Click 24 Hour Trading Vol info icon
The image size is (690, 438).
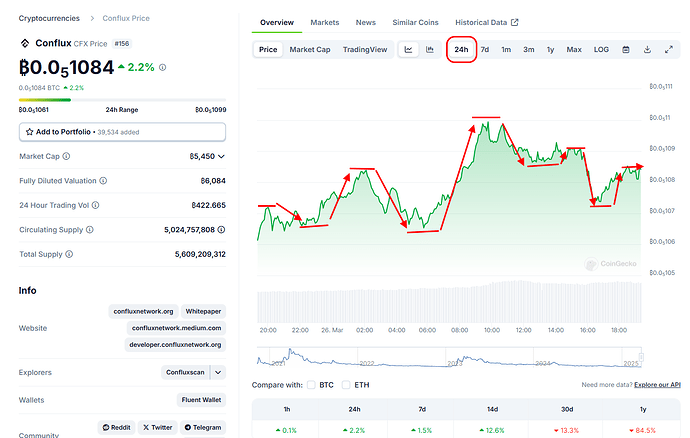pyautogui.click(x=95, y=205)
